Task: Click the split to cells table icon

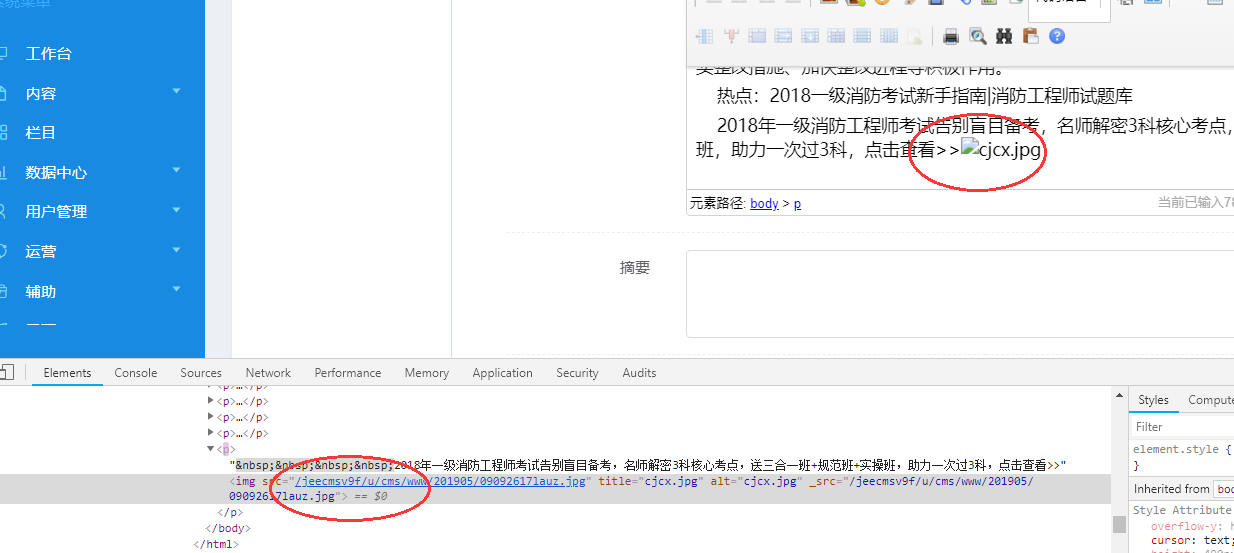Action: click(x=836, y=36)
